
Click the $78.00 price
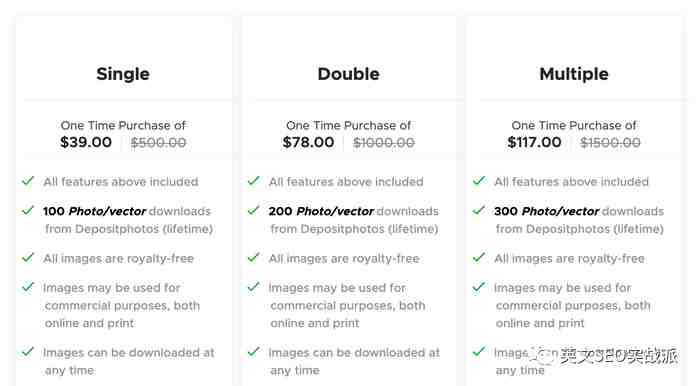(308, 142)
